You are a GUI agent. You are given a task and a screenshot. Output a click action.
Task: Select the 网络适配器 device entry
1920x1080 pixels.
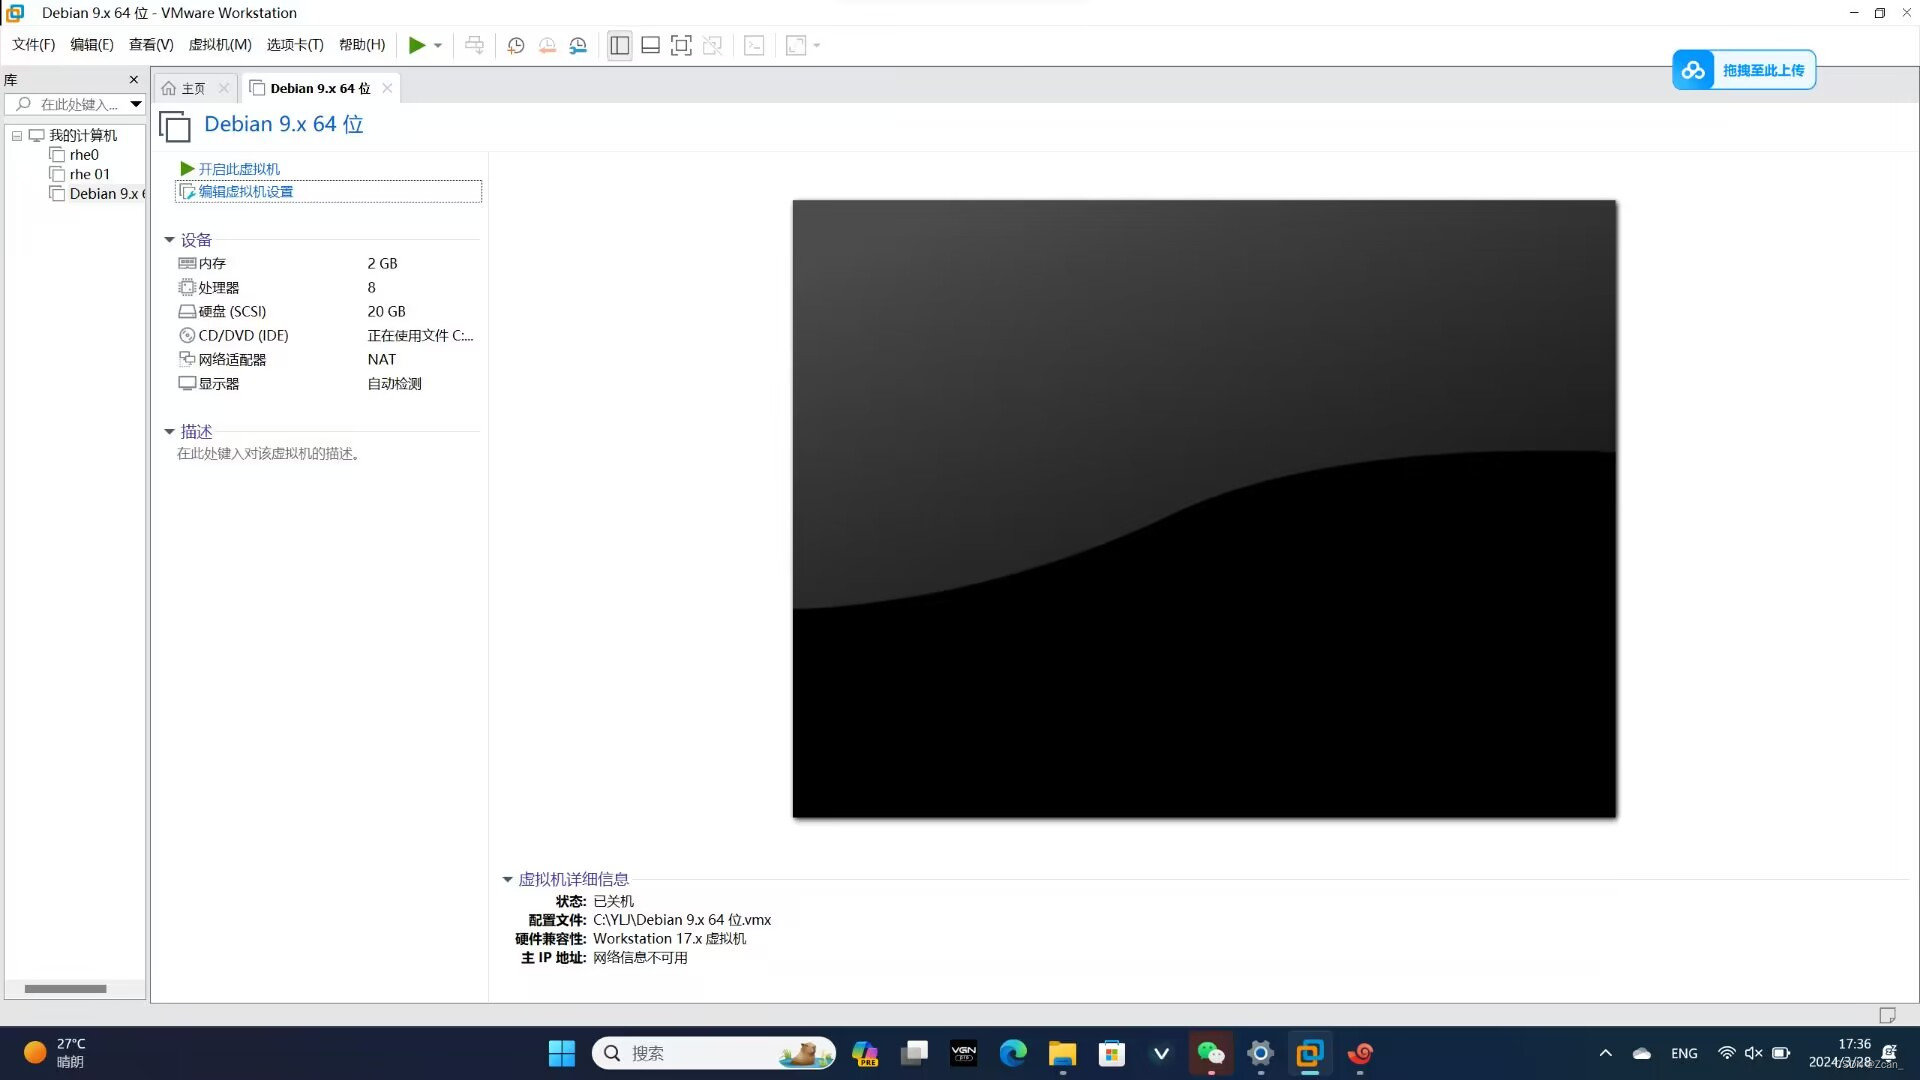232,359
